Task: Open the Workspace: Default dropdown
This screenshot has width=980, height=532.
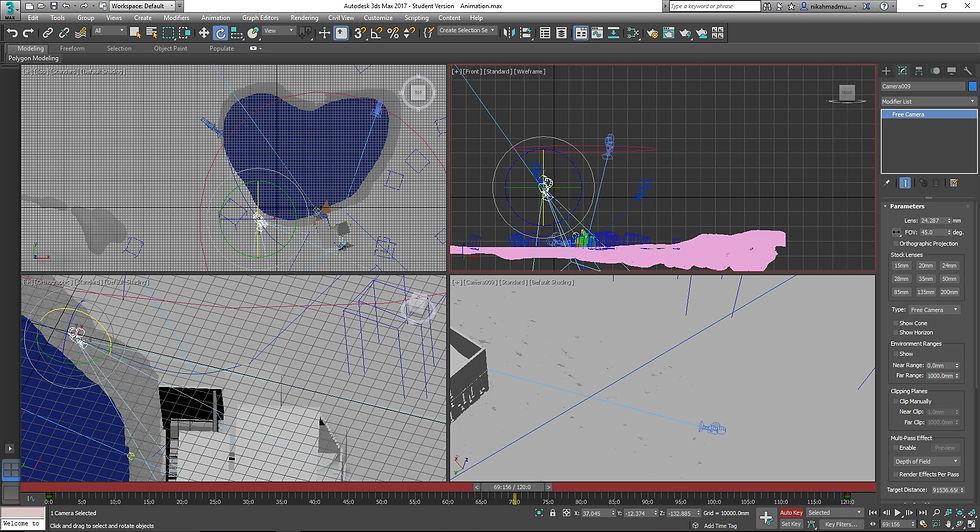Action: tap(143, 6)
